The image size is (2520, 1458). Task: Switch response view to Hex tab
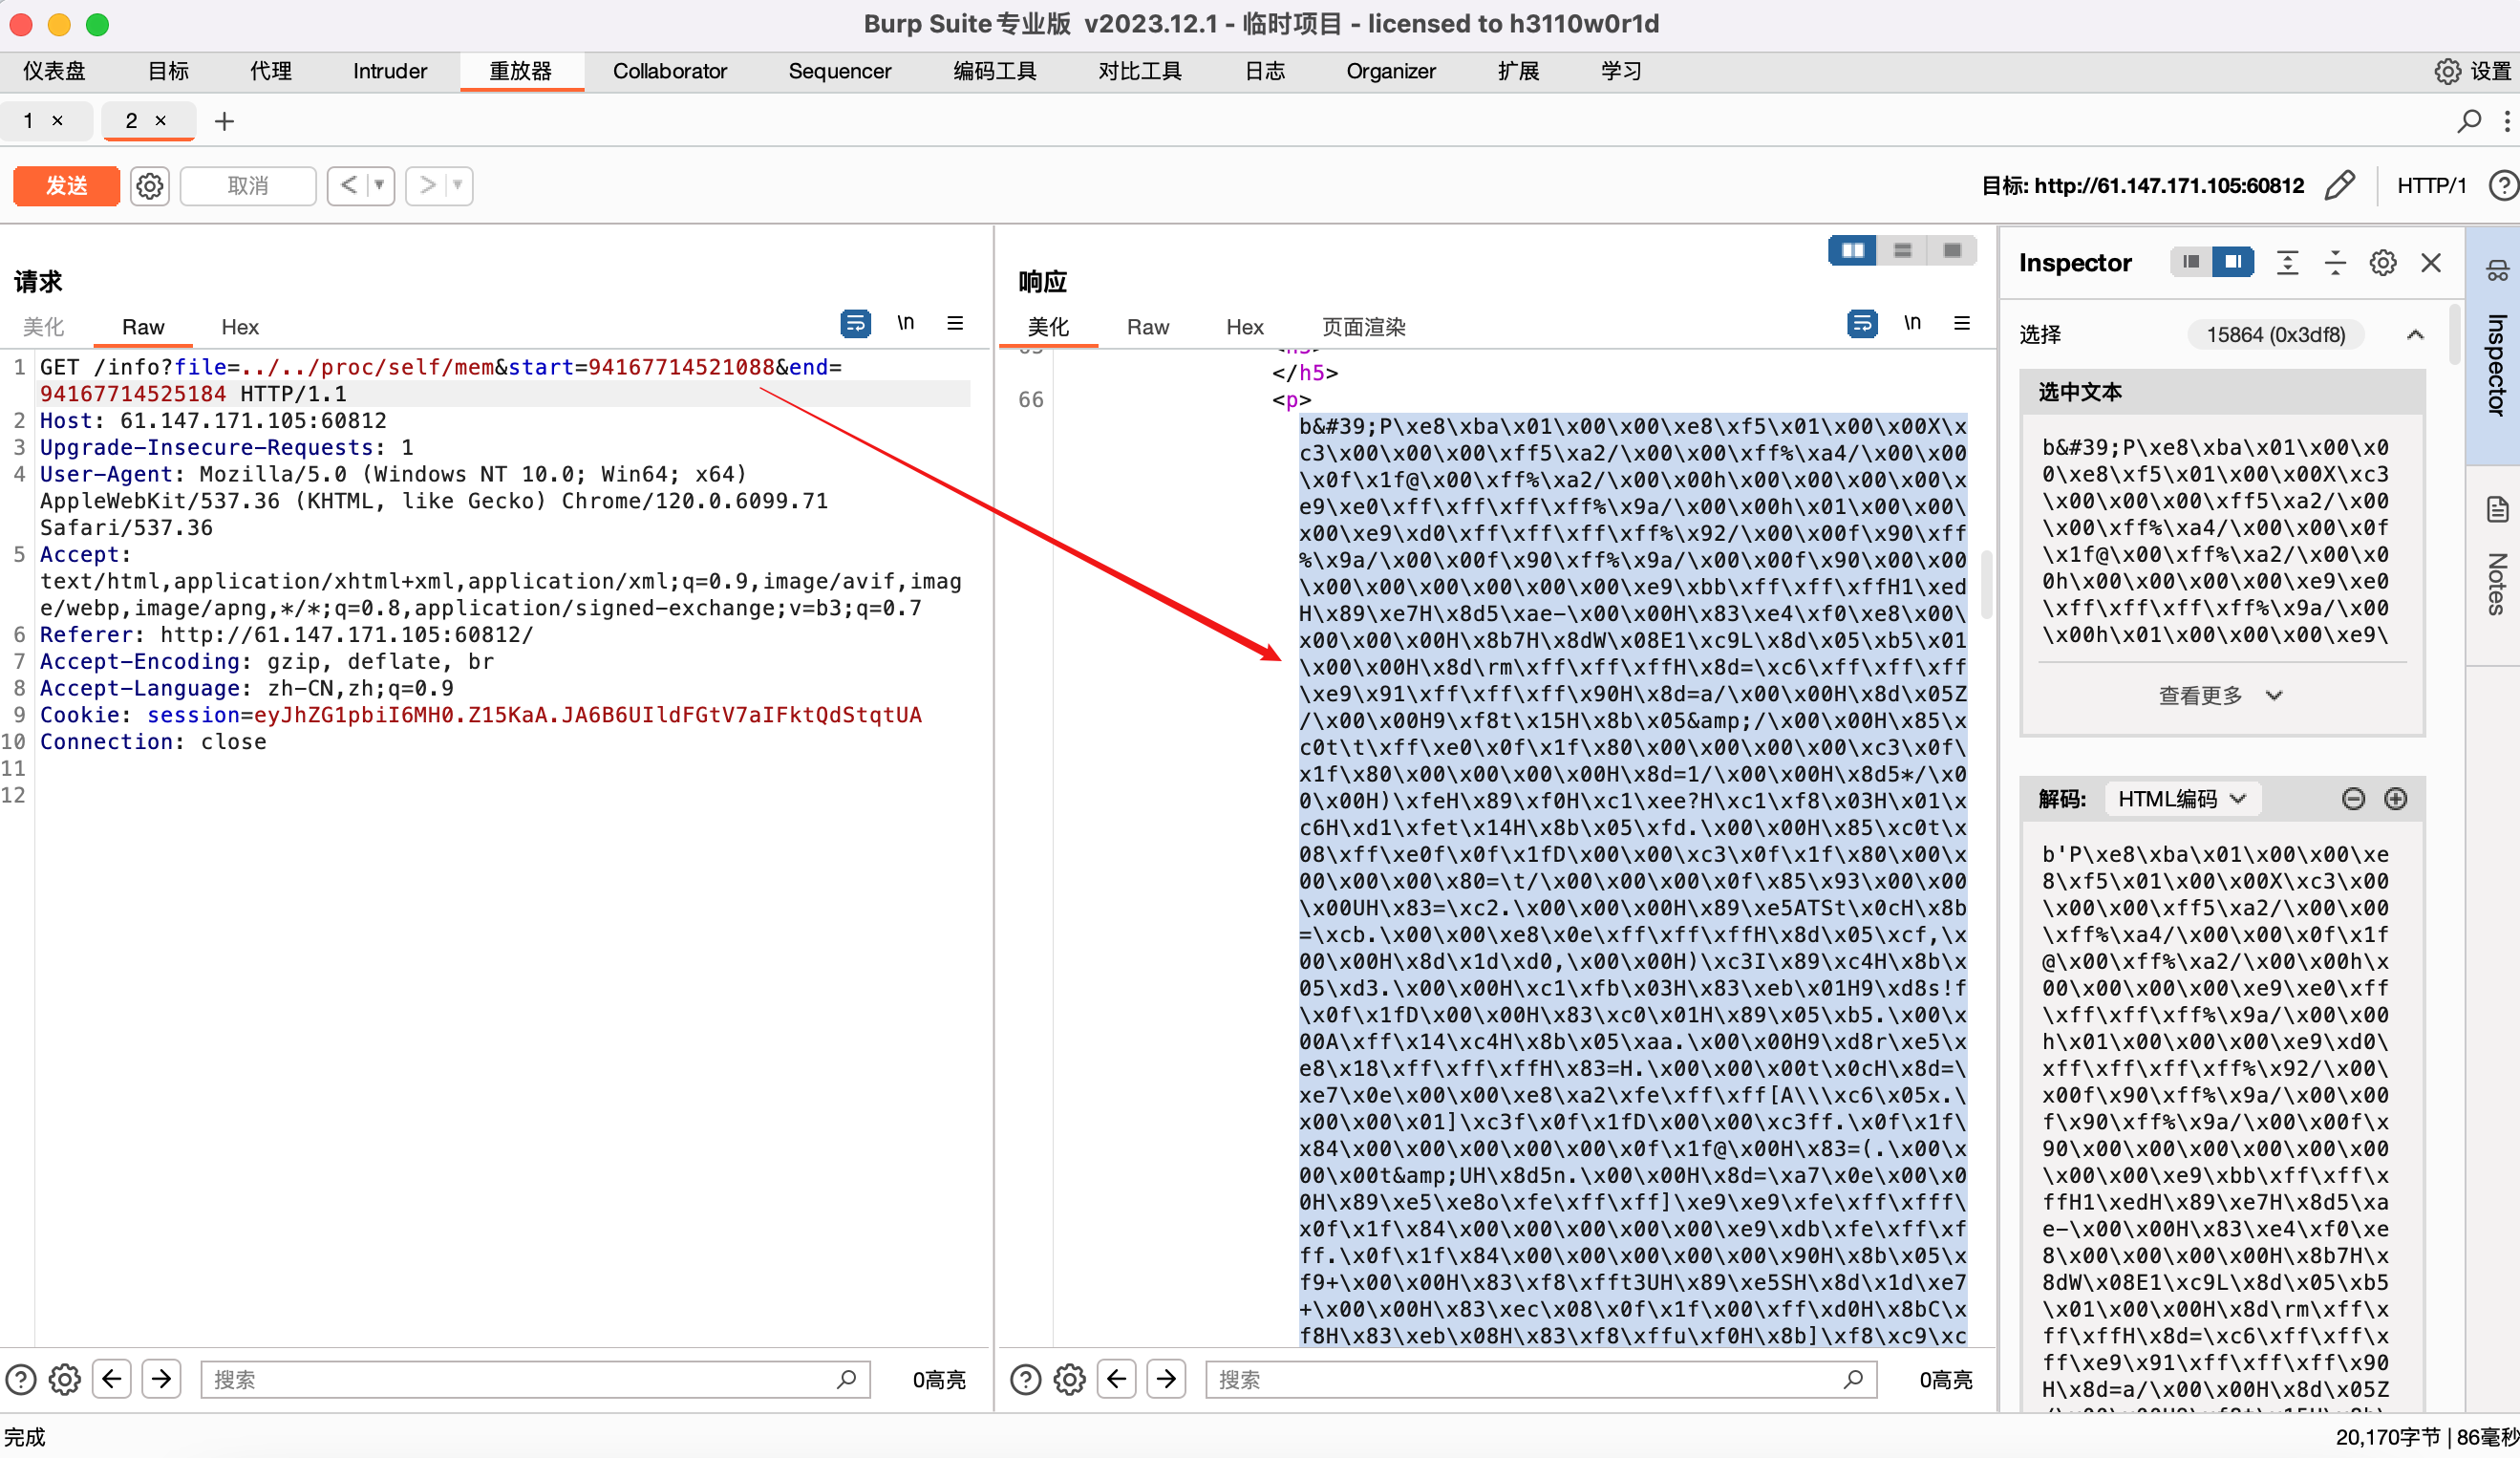(1244, 327)
